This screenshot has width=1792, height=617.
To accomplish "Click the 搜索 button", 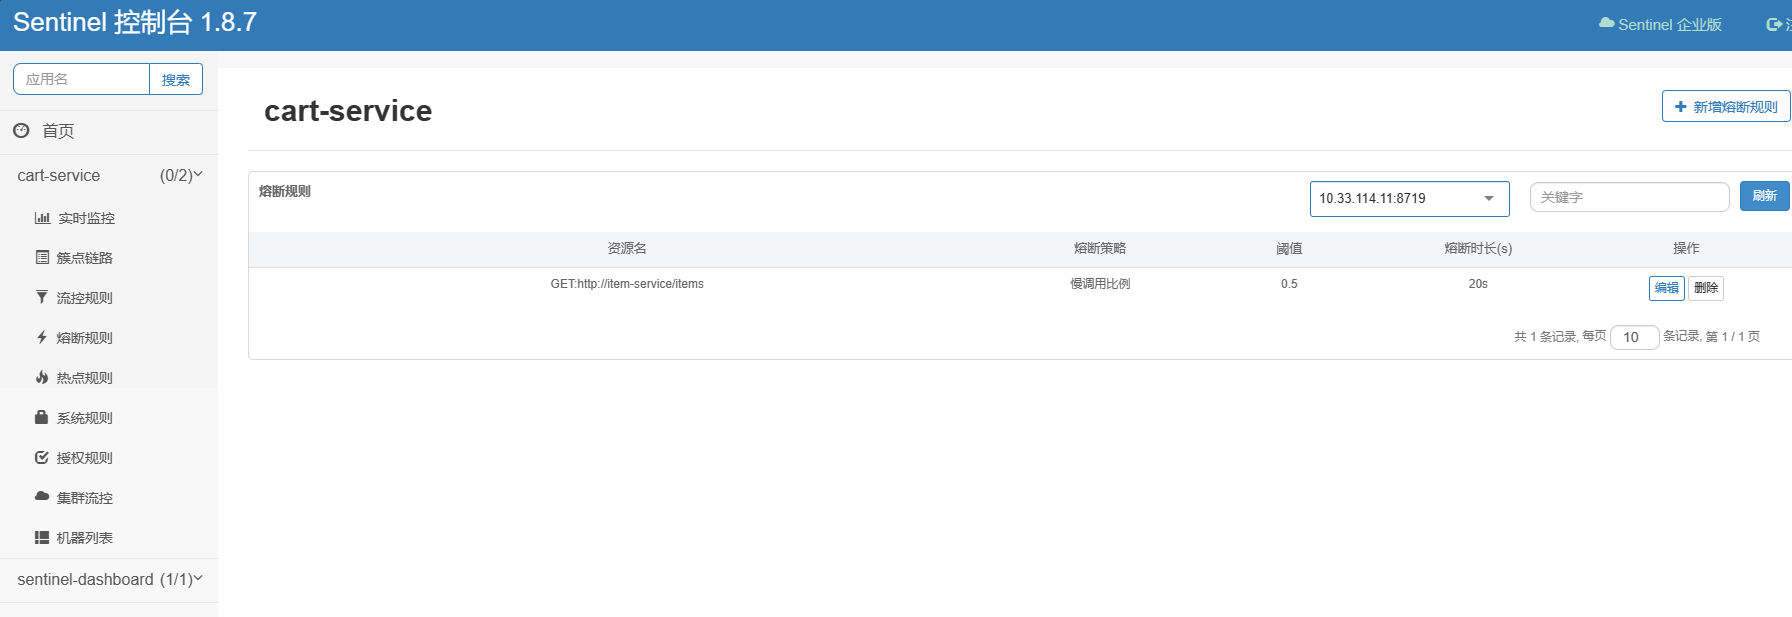I will pos(176,79).
